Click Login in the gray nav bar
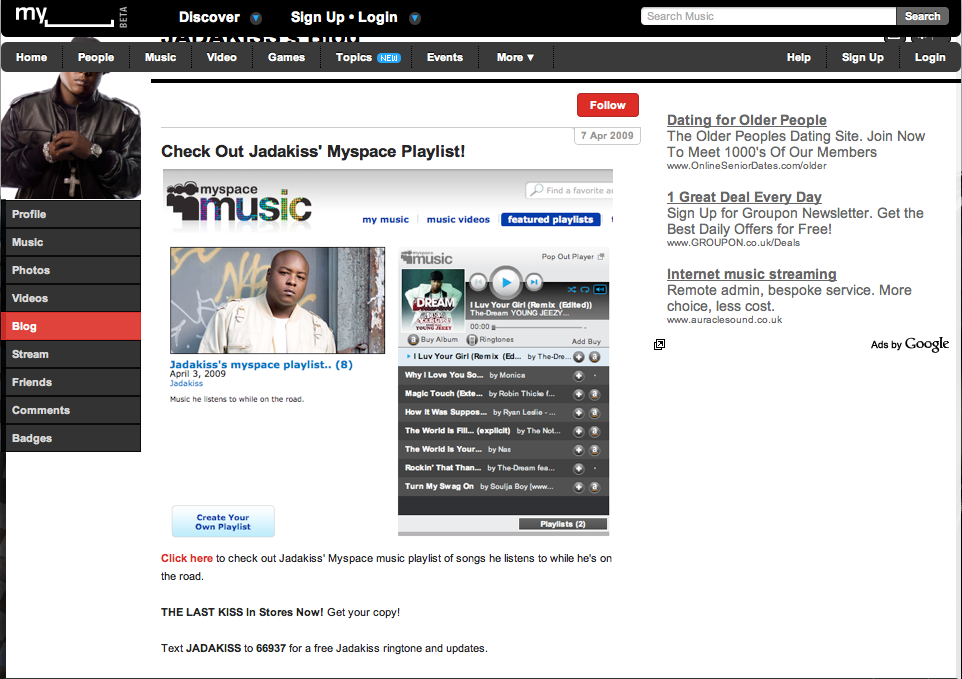 930,58
